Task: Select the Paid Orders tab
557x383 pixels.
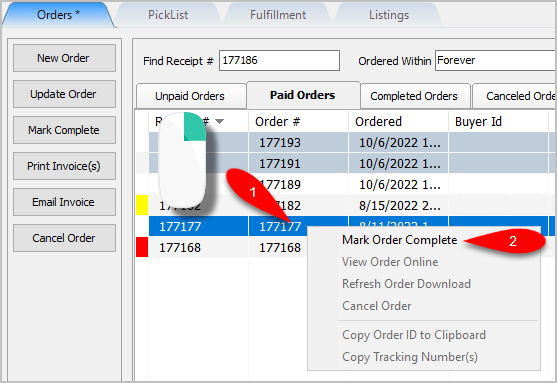Action: coord(303,95)
